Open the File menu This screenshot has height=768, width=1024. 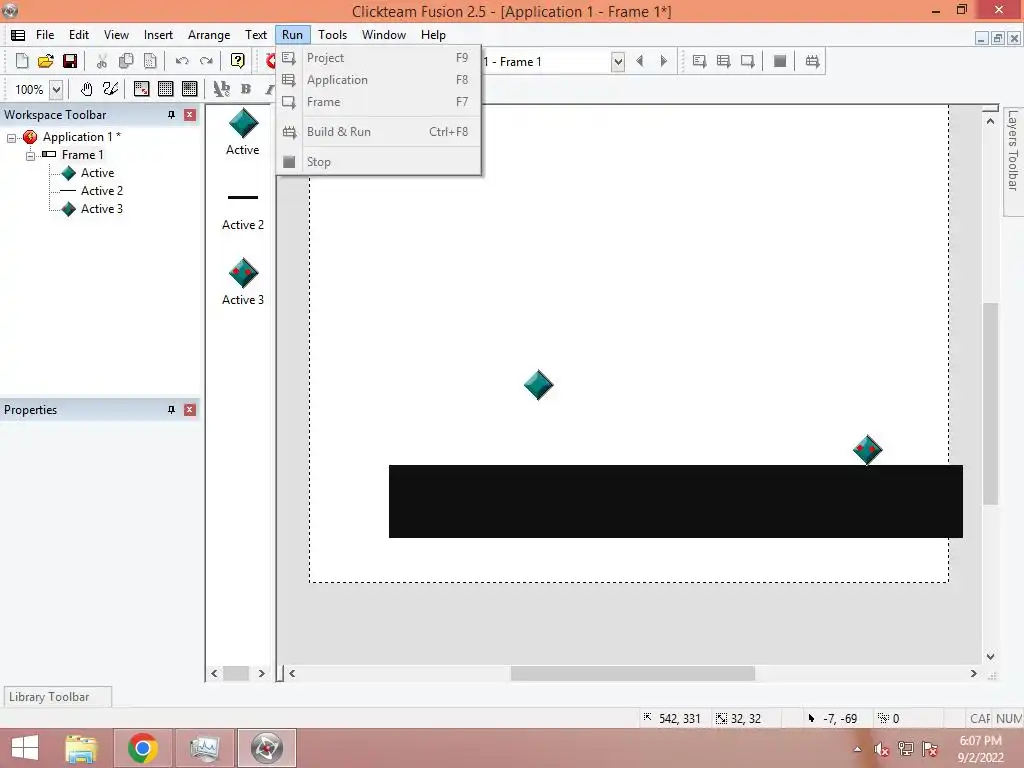(45, 35)
